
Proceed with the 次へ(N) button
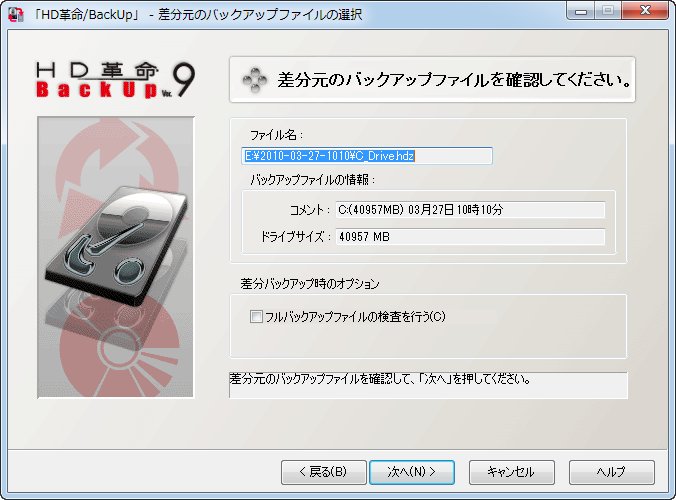(412, 472)
